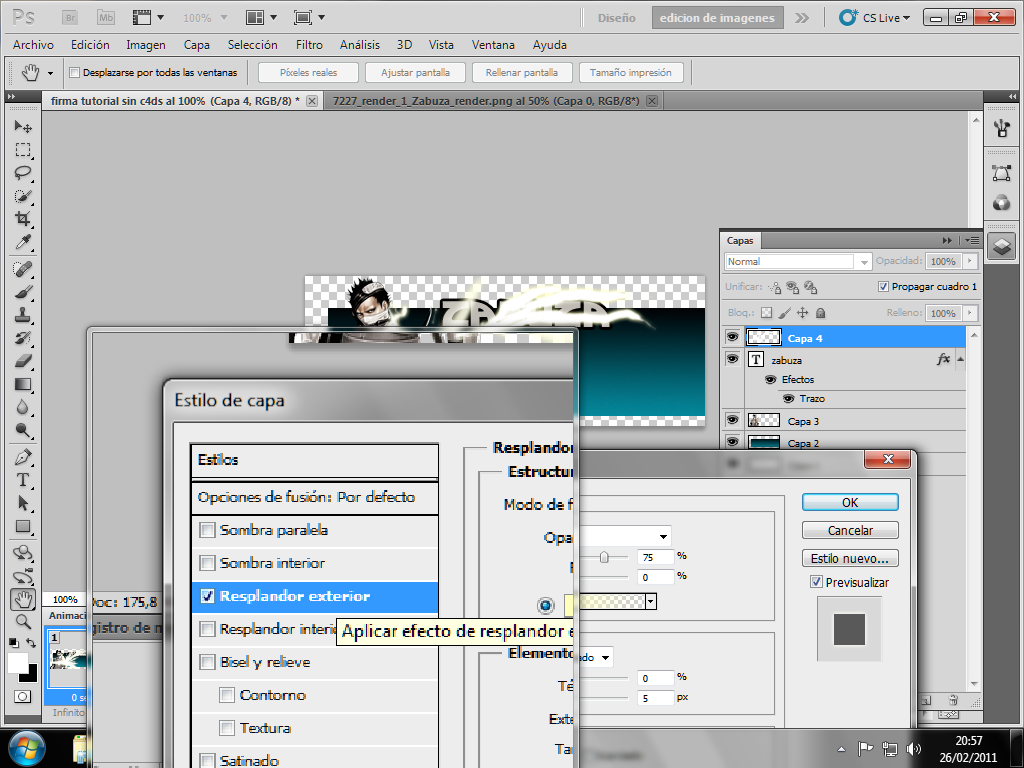Select the Spot Healing Brush tool
Viewport: 1024px width, 768px height.
tap(23, 269)
